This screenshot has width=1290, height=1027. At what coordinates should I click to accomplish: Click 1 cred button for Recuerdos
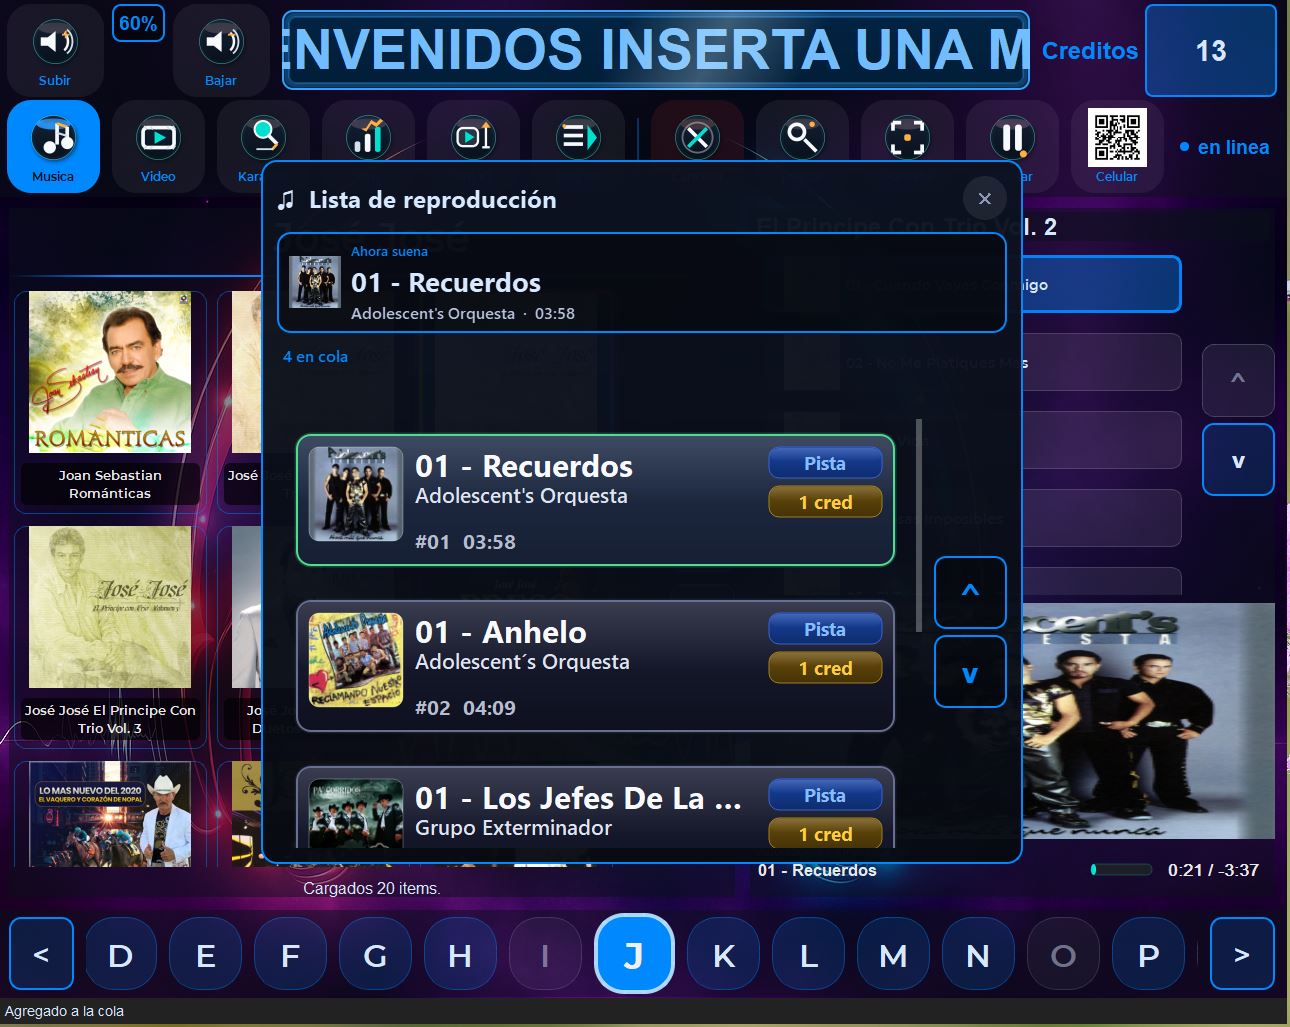(825, 502)
